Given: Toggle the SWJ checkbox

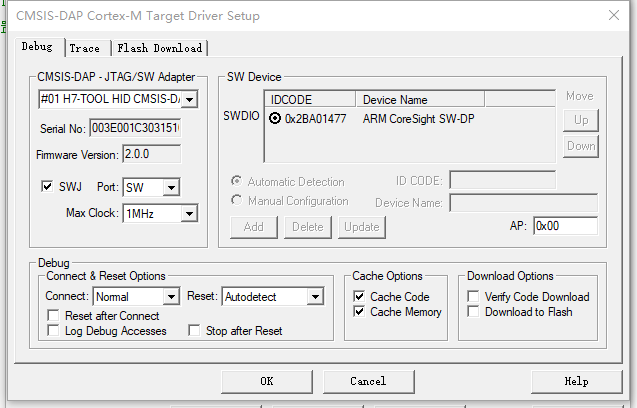Looking at the screenshot, I should click(x=47, y=187).
